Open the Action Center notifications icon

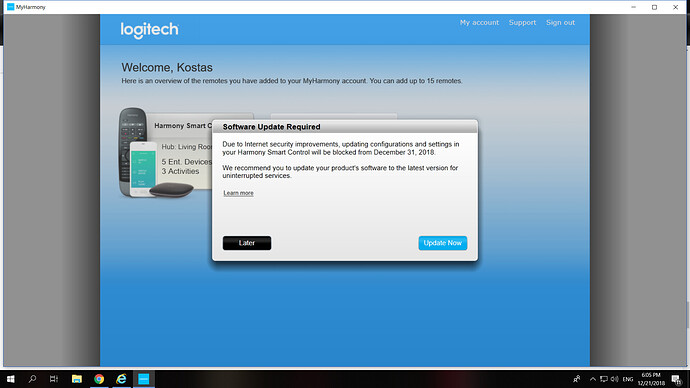click(x=677, y=379)
